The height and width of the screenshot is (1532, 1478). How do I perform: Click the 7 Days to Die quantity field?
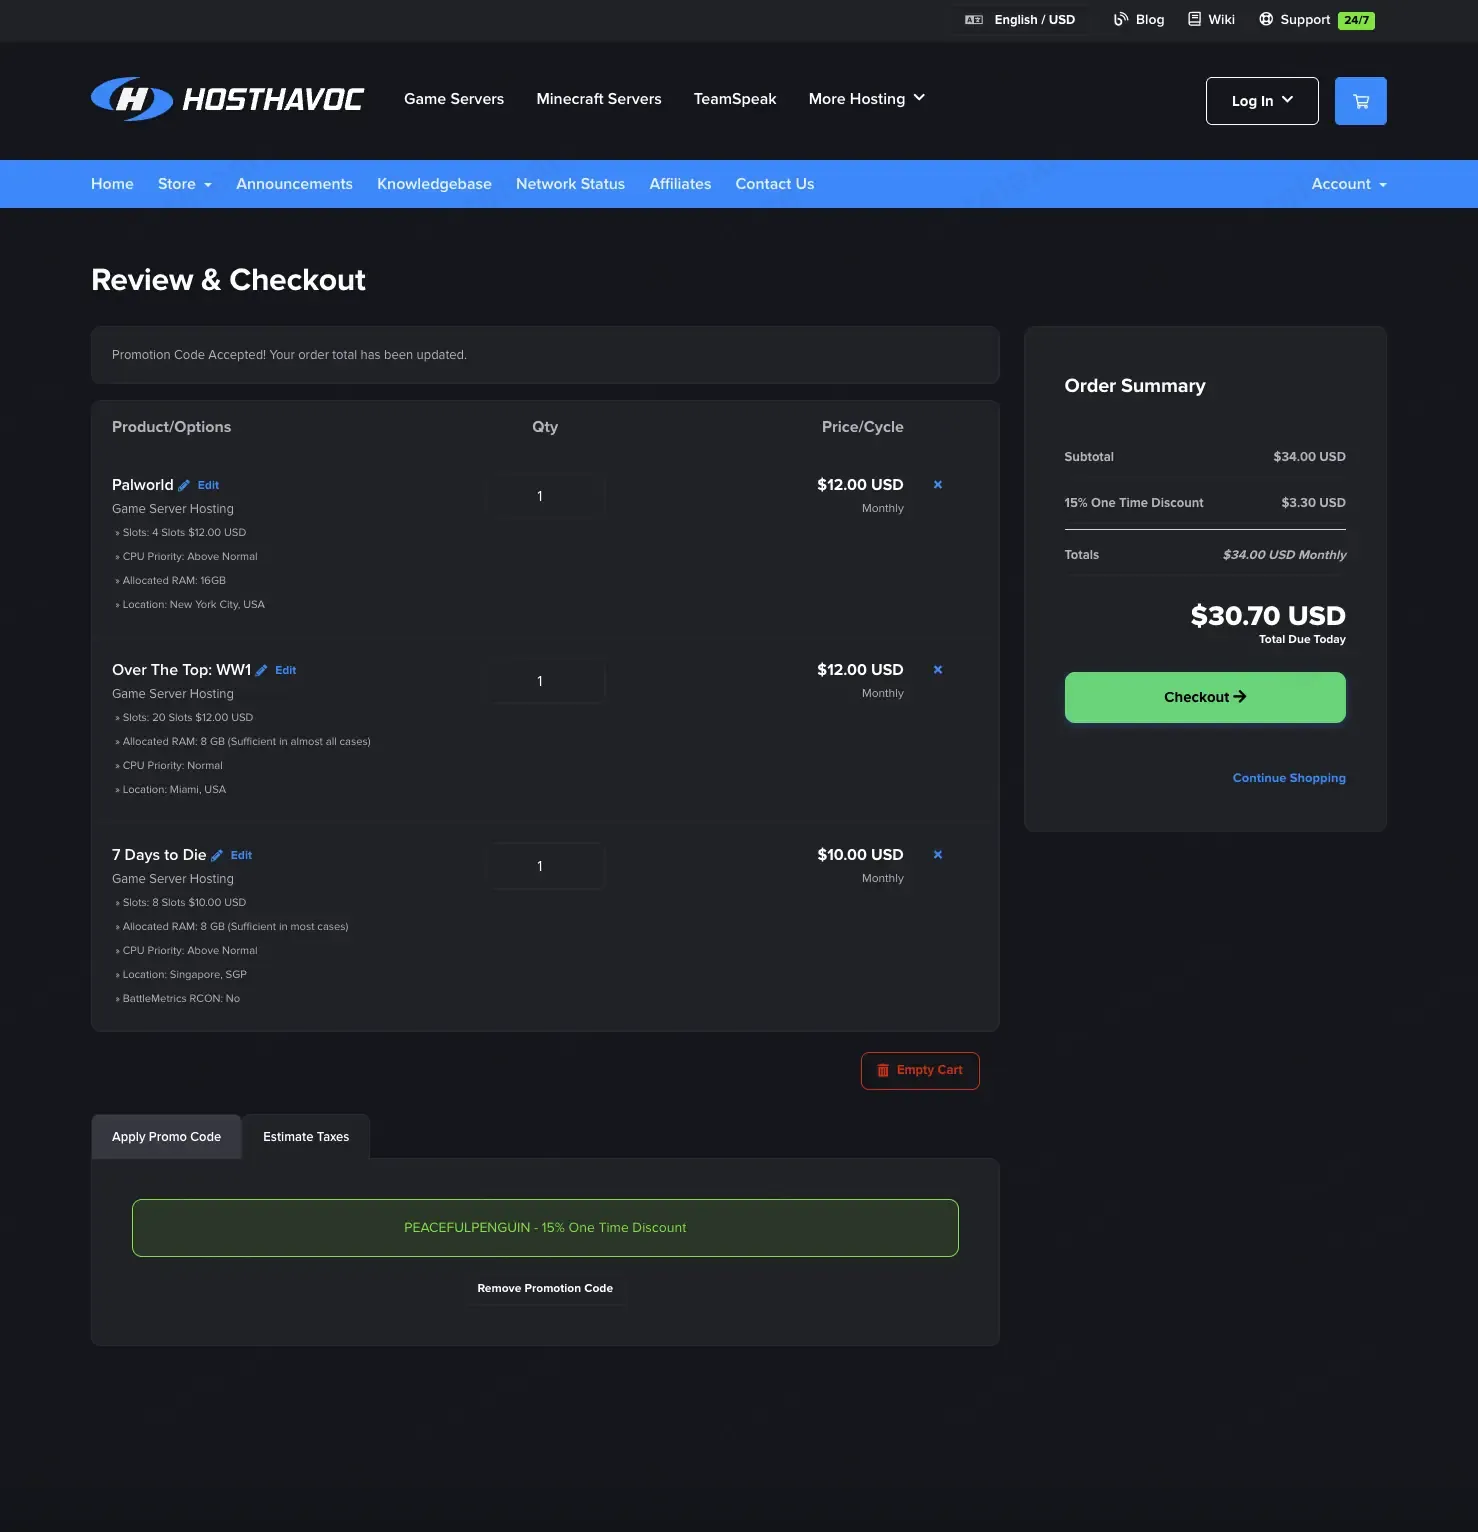click(x=545, y=866)
